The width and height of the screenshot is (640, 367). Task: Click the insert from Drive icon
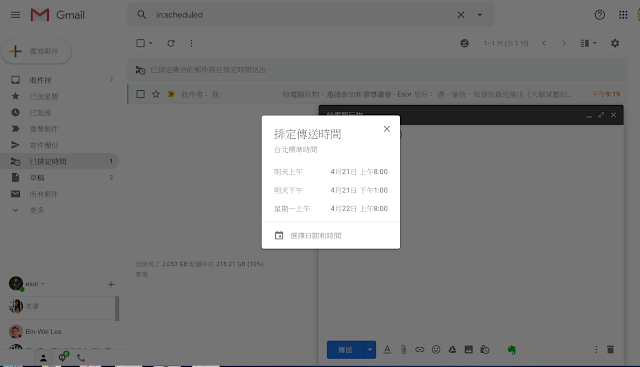452,350
